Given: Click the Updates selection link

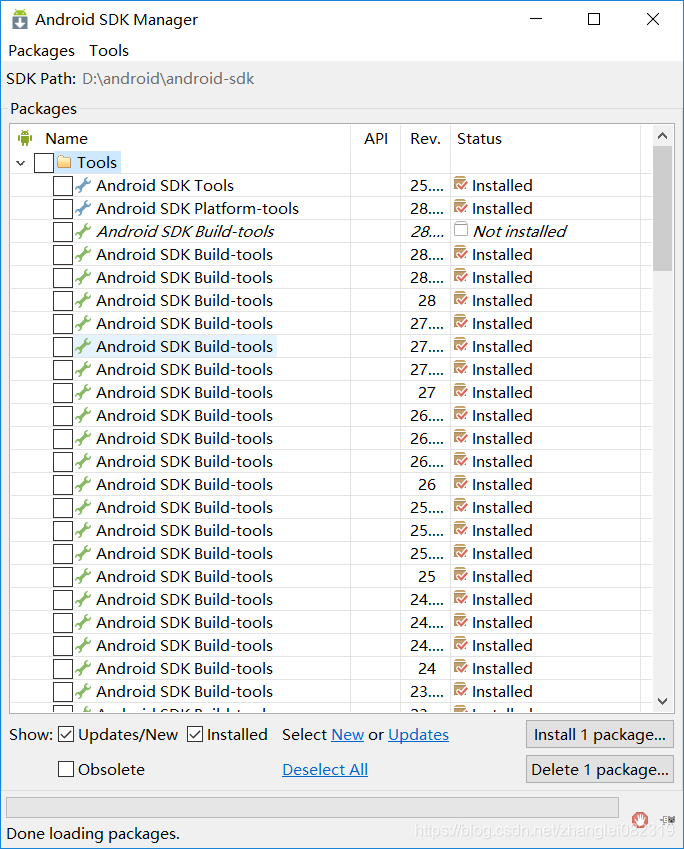Looking at the screenshot, I should (x=419, y=735).
